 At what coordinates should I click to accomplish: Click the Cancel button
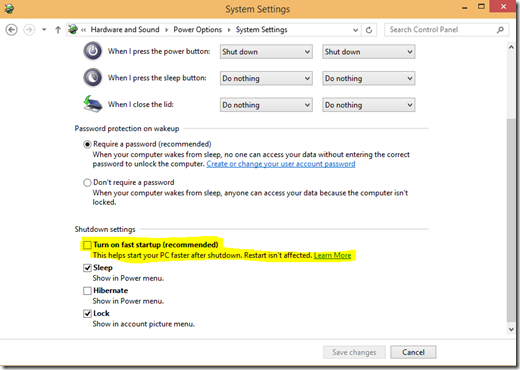pyautogui.click(x=413, y=352)
